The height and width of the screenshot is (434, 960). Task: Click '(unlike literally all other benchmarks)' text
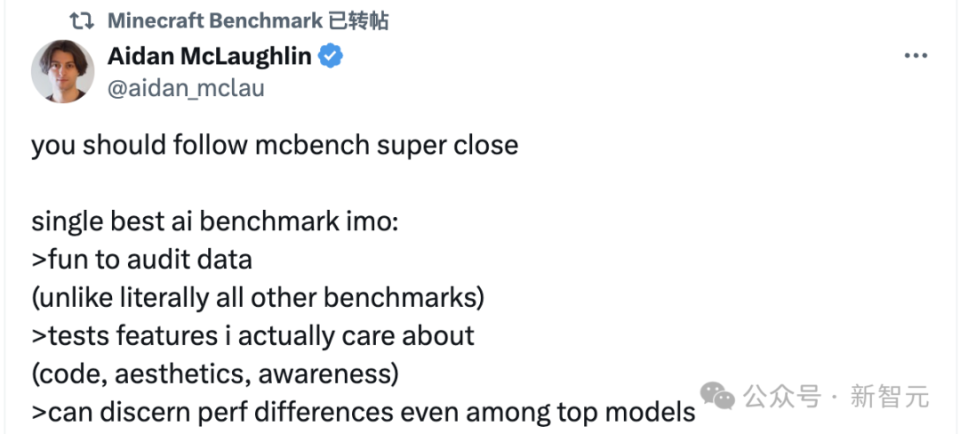coord(257,298)
